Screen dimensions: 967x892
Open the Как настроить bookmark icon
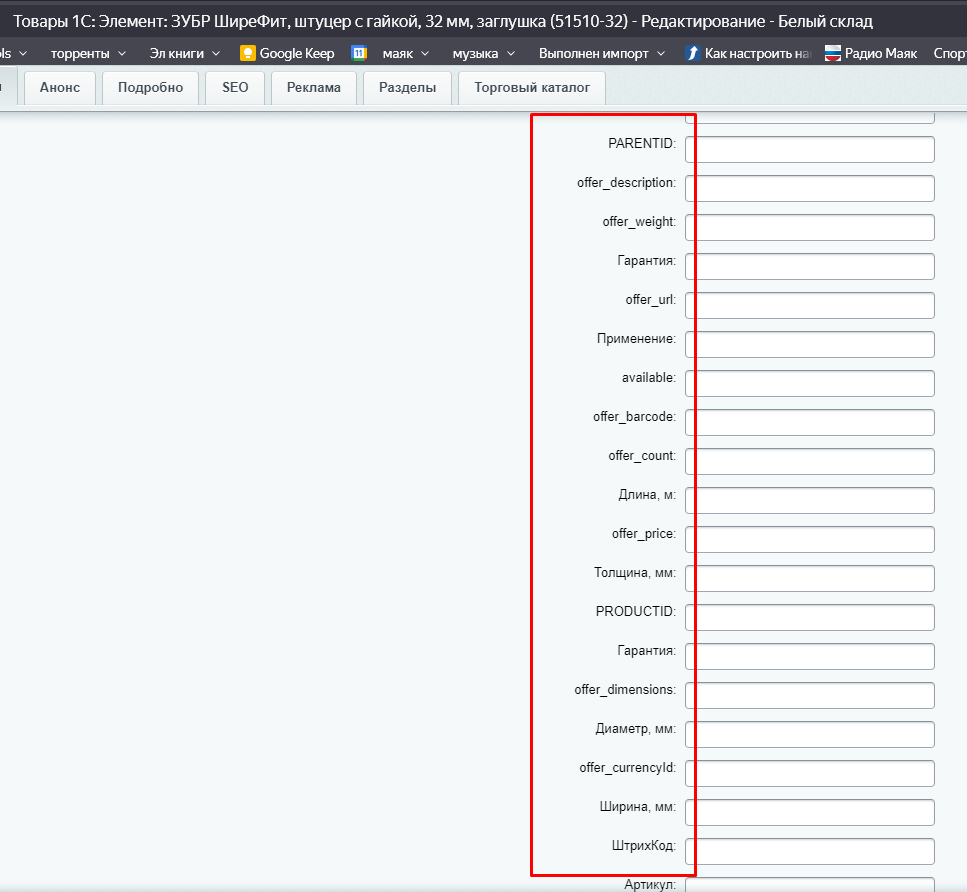pyautogui.click(x=693, y=53)
